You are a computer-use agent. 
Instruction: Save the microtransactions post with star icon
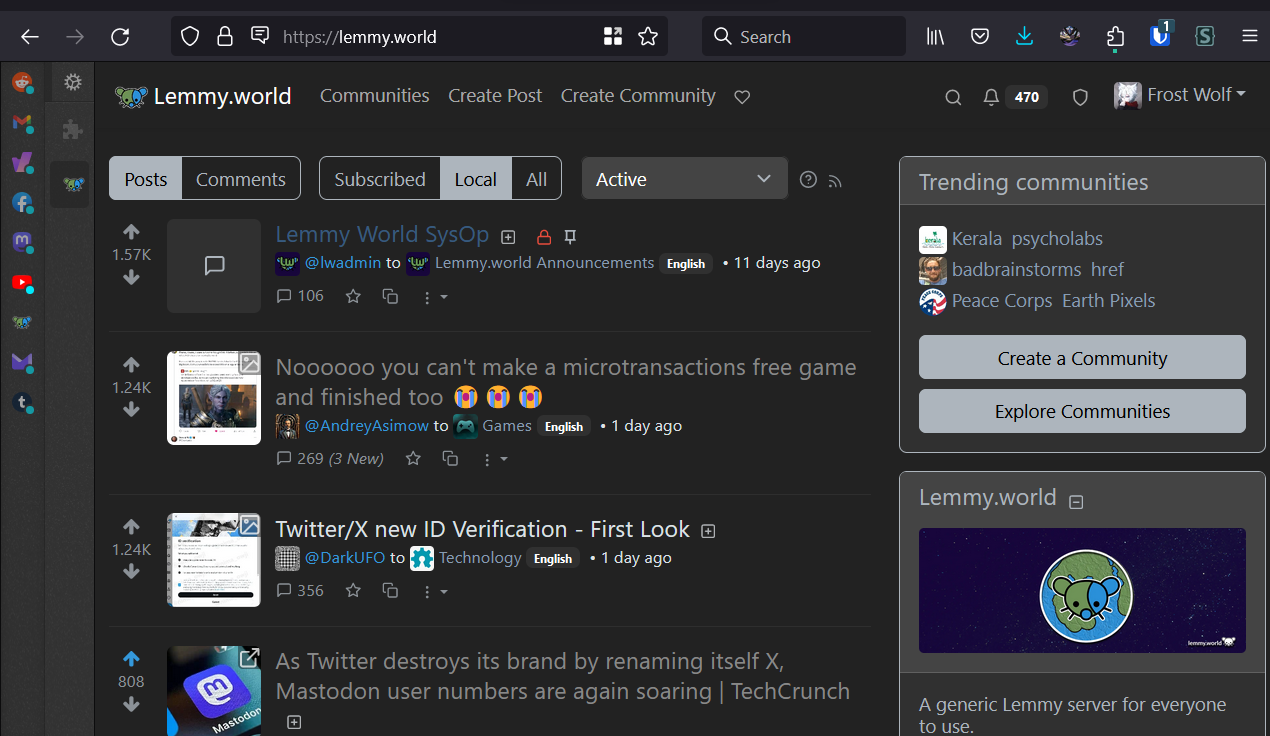tap(413, 458)
